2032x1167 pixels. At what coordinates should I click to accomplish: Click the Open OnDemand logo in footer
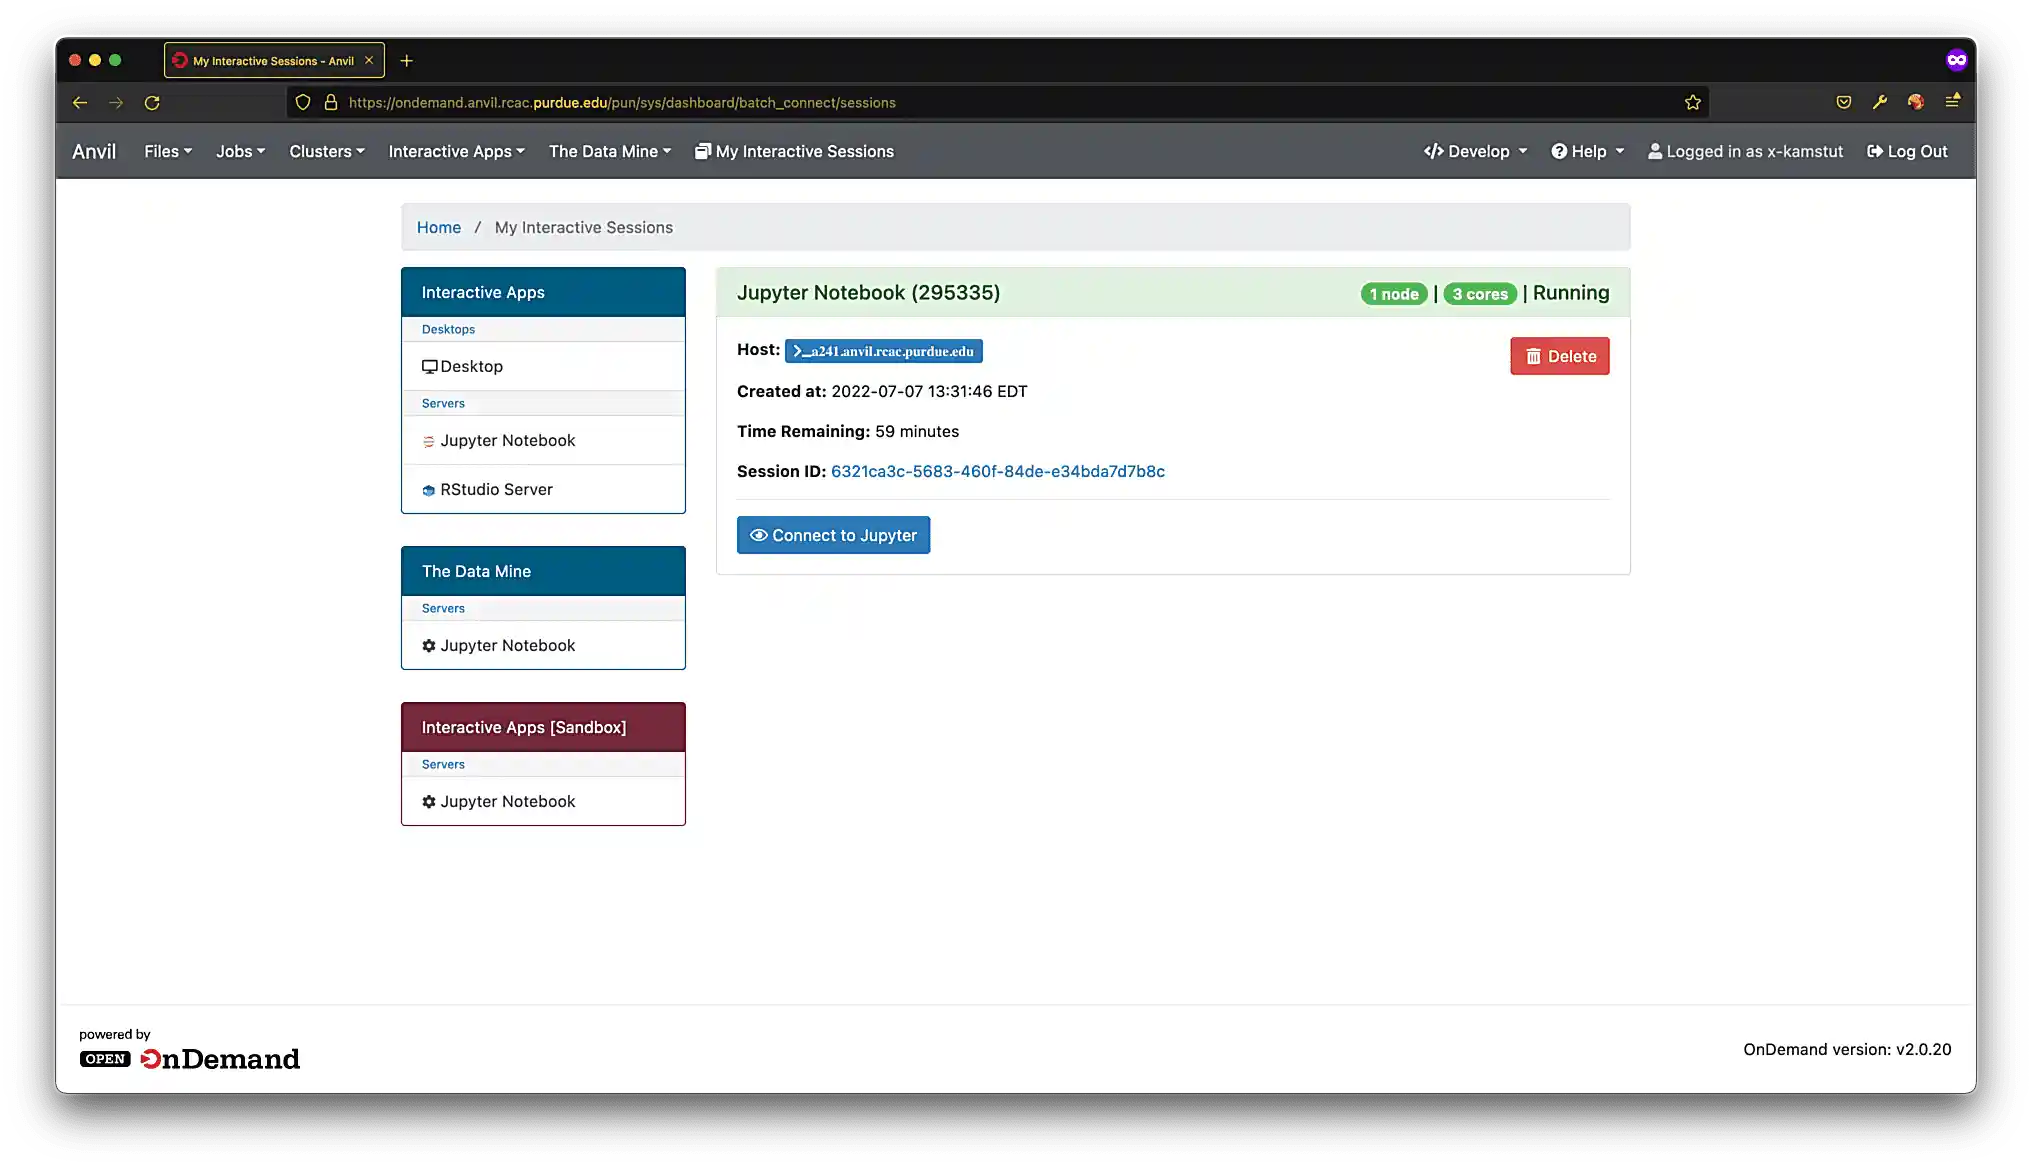(190, 1057)
